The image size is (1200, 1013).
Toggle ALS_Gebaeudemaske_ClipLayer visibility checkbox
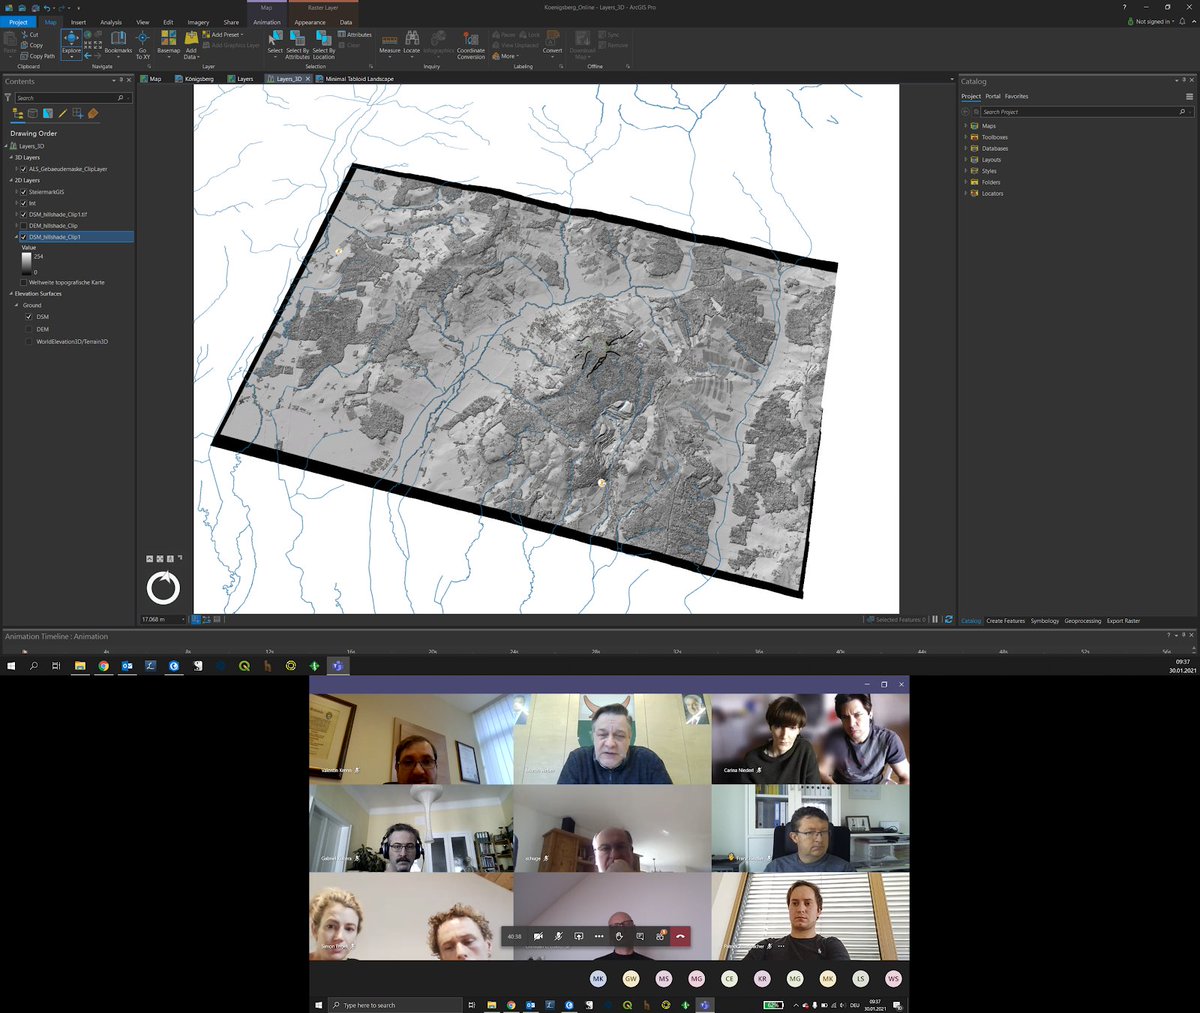(x=24, y=169)
